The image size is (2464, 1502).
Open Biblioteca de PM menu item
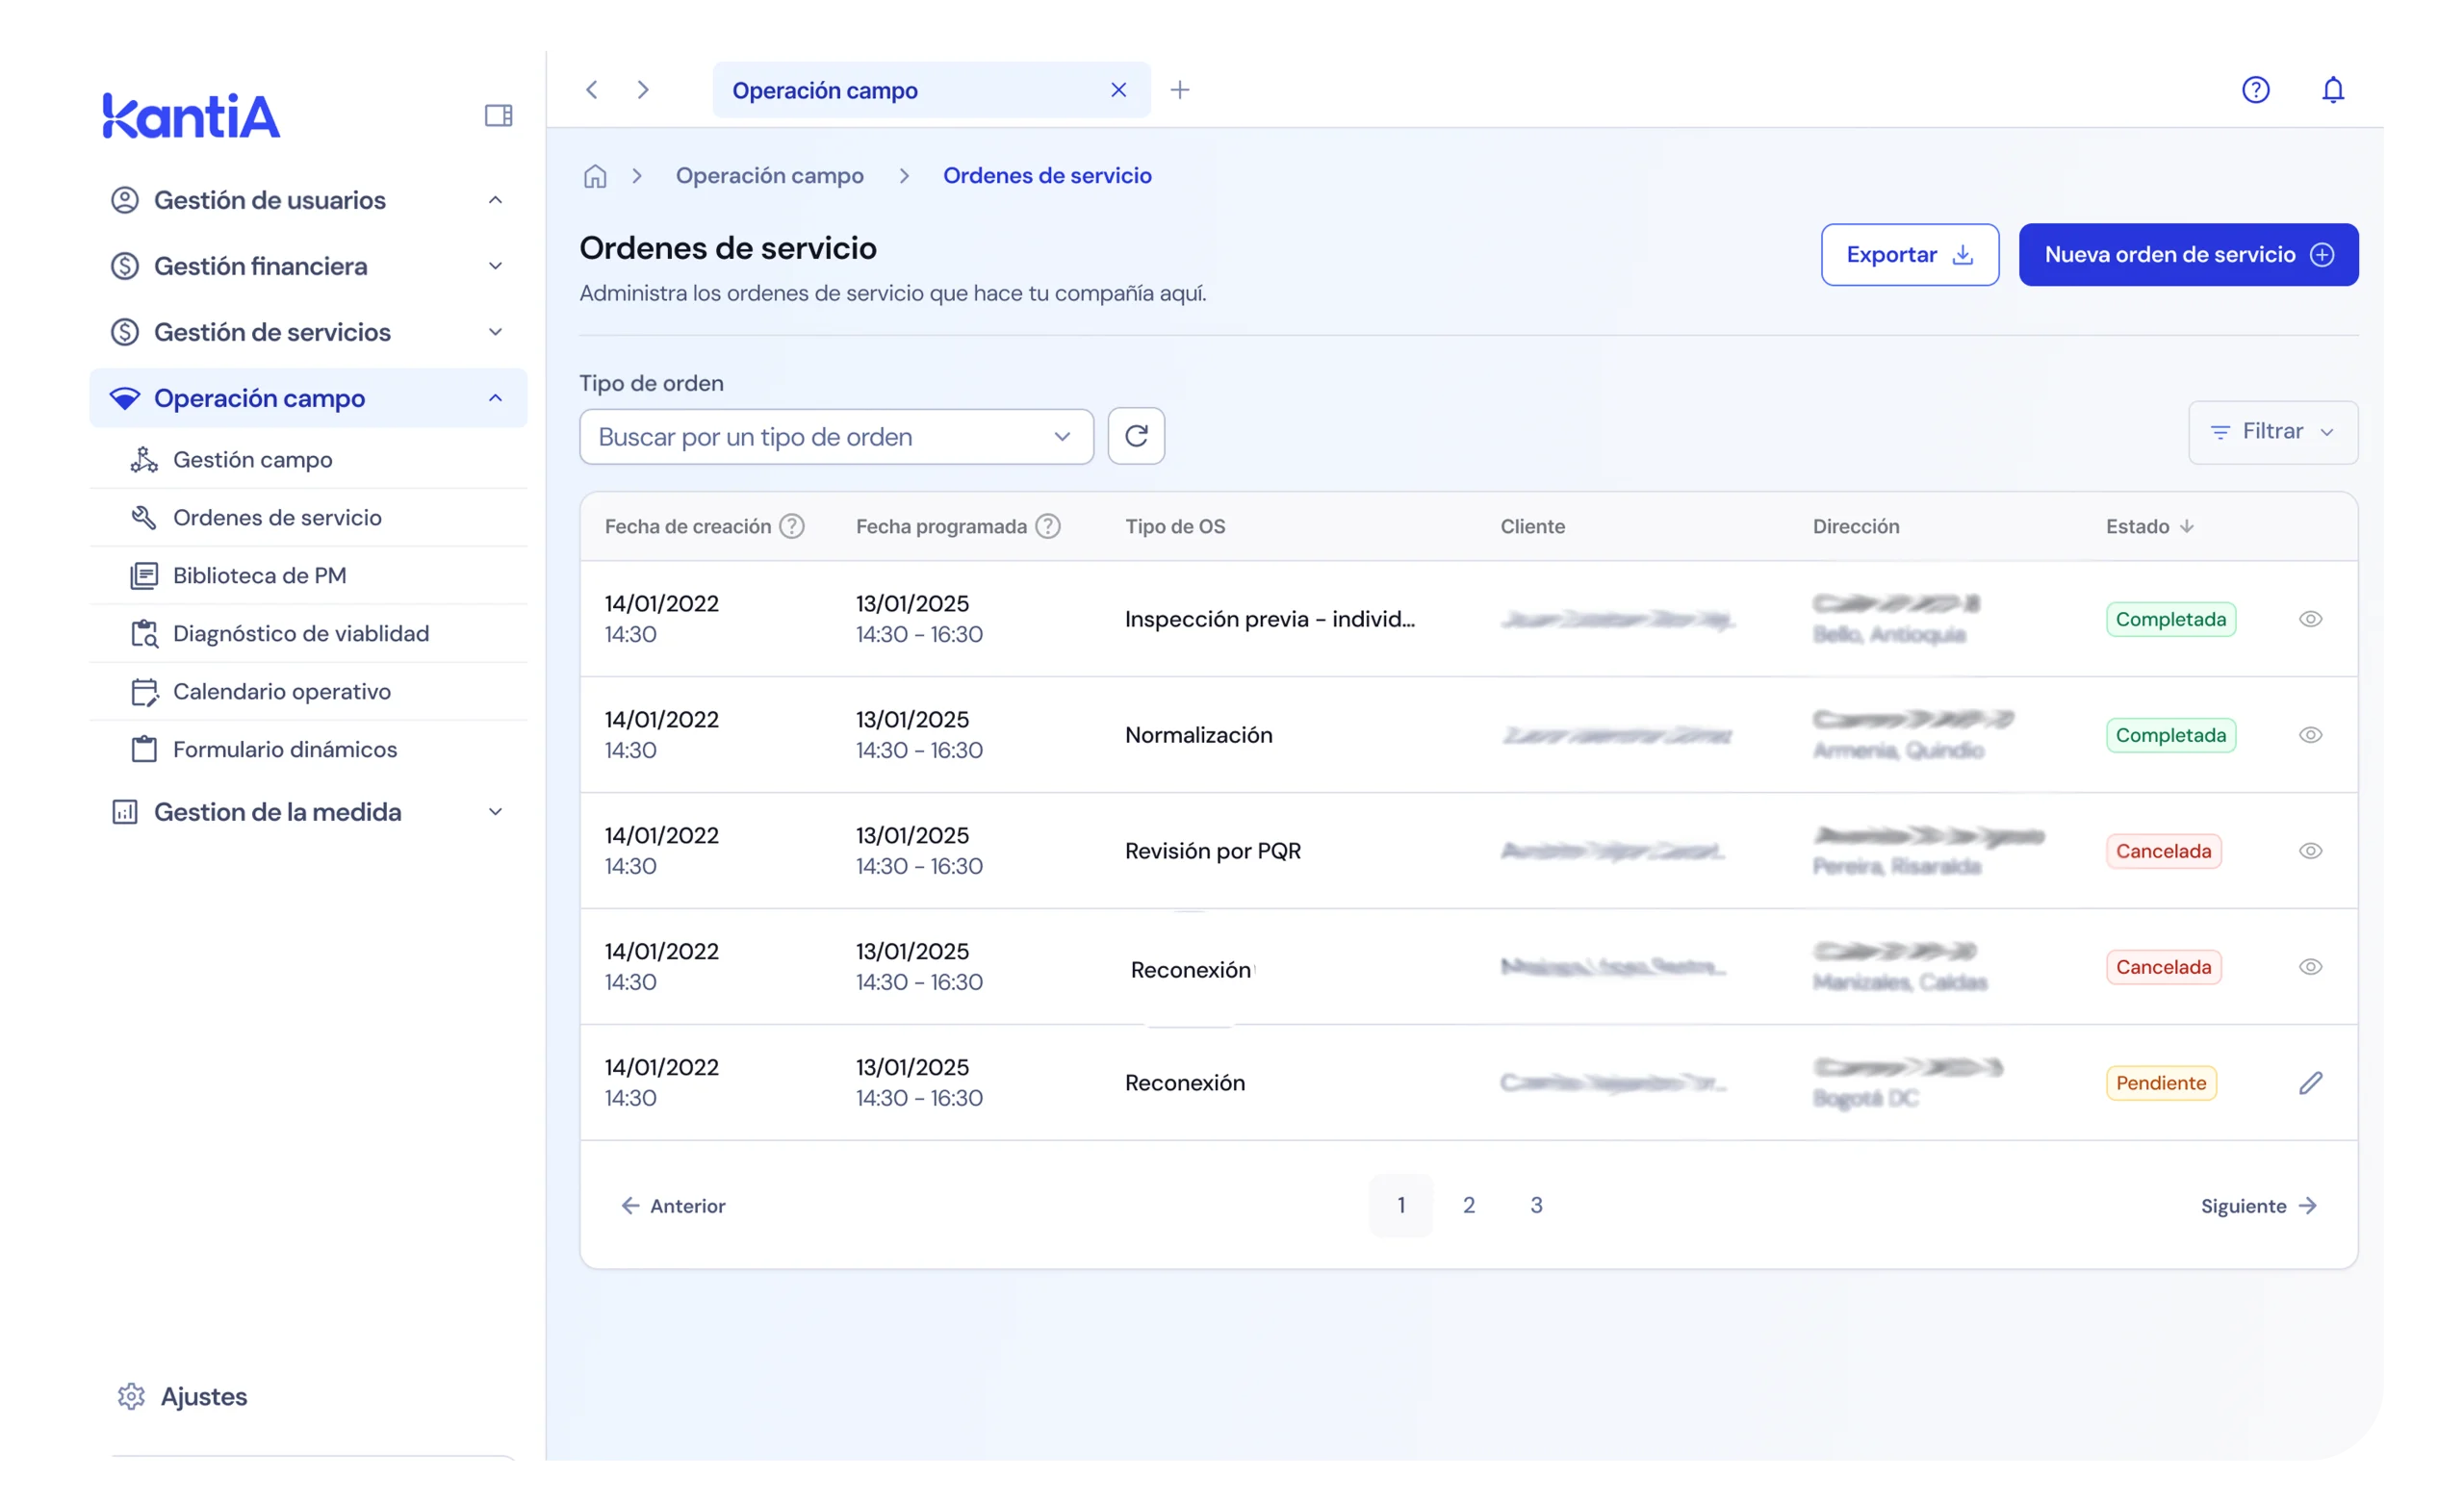(259, 576)
